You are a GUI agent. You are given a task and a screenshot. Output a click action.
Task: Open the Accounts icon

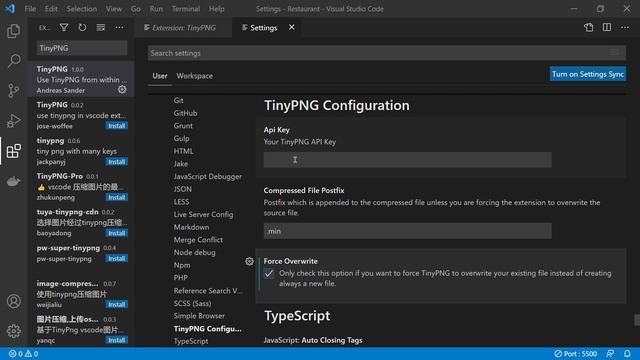pyautogui.click(x=13, y=301)
